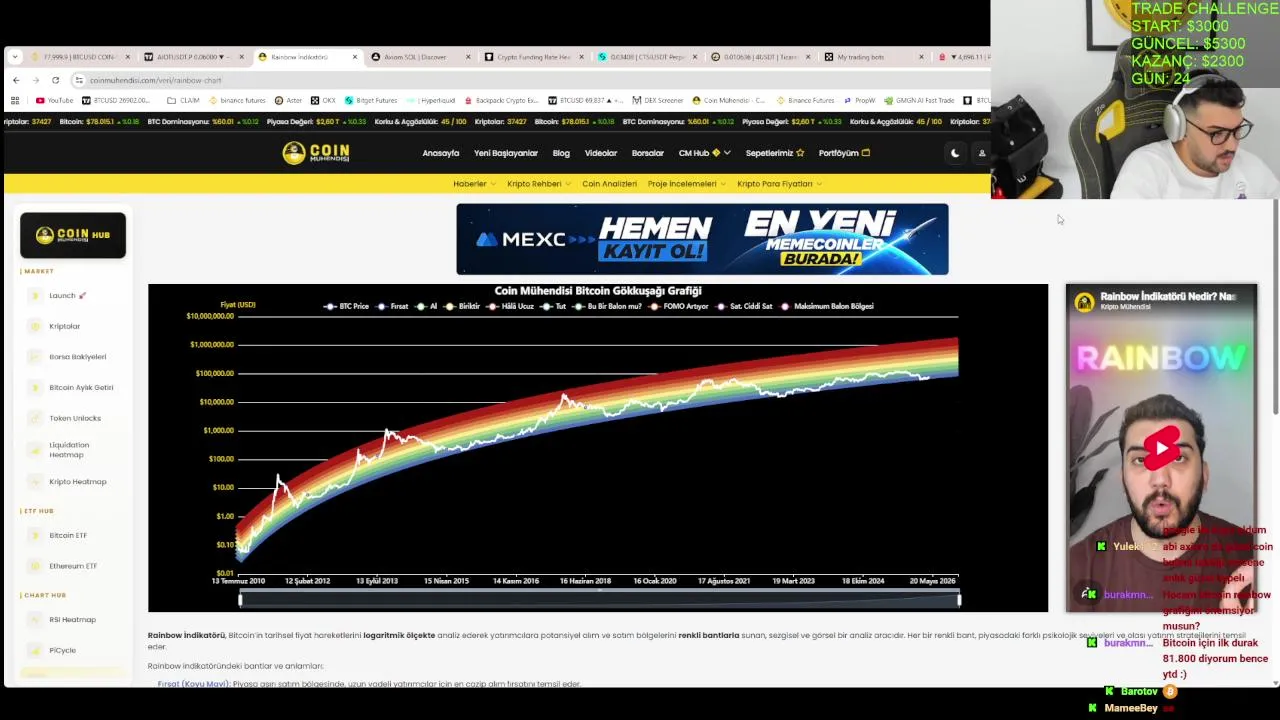Open the CLAIM bookmark folder

[x=184, y=100]
